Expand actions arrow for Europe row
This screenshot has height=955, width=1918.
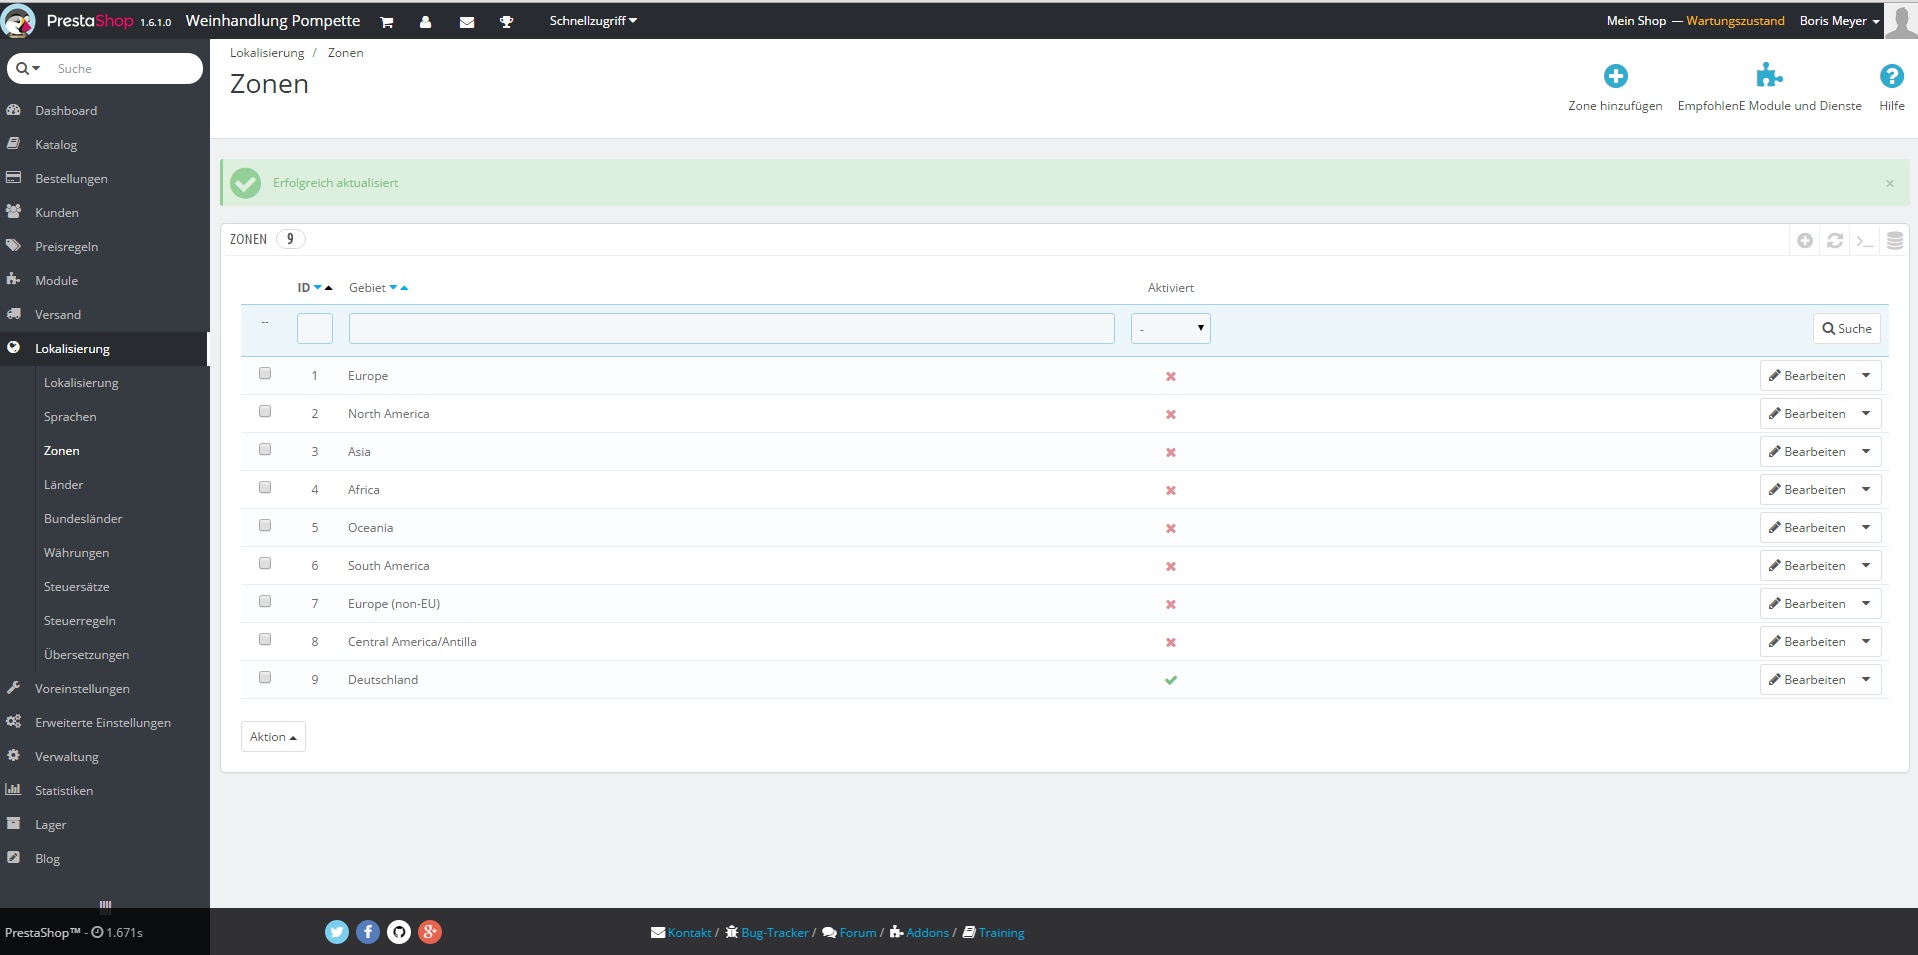[x=1867, y=376]
